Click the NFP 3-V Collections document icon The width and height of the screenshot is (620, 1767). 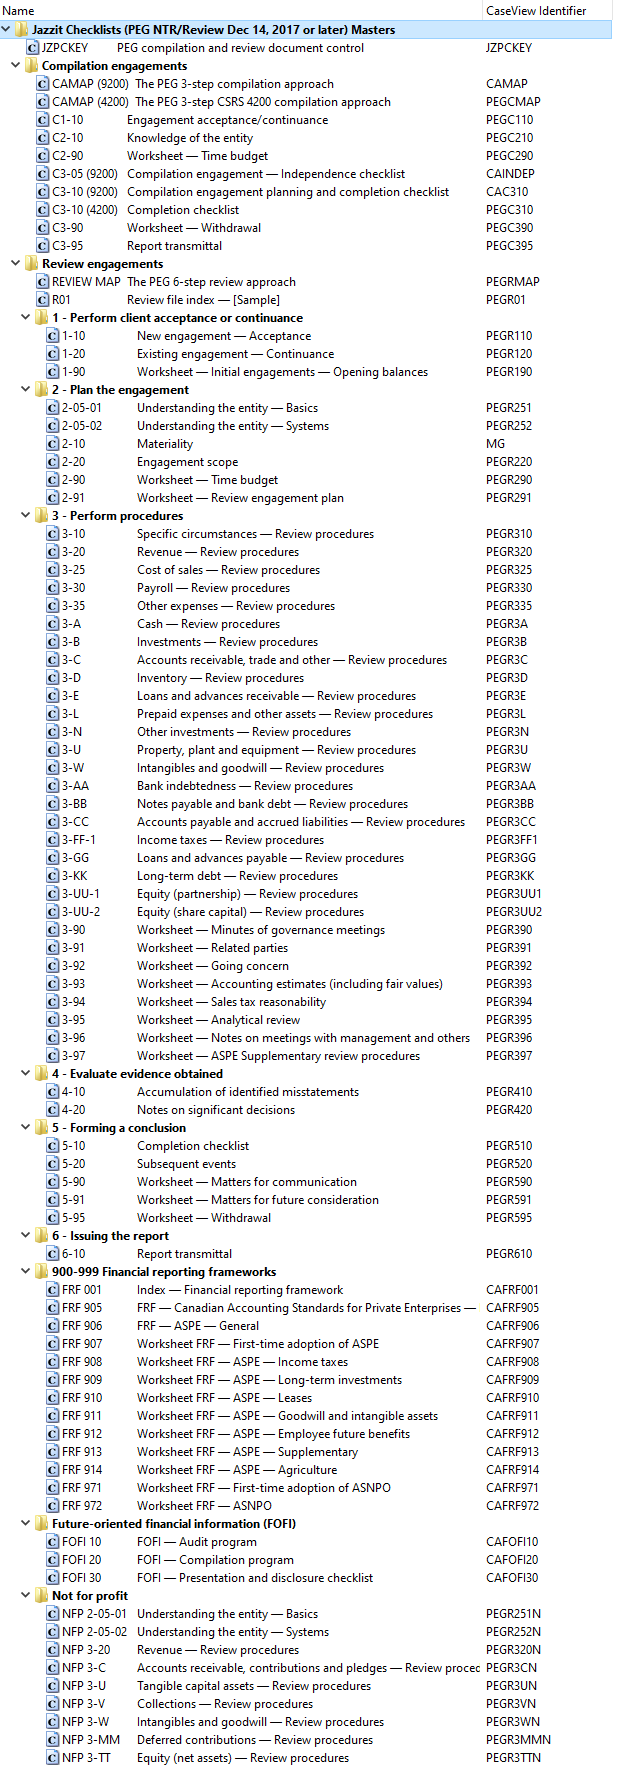[x=53, y=1704]
